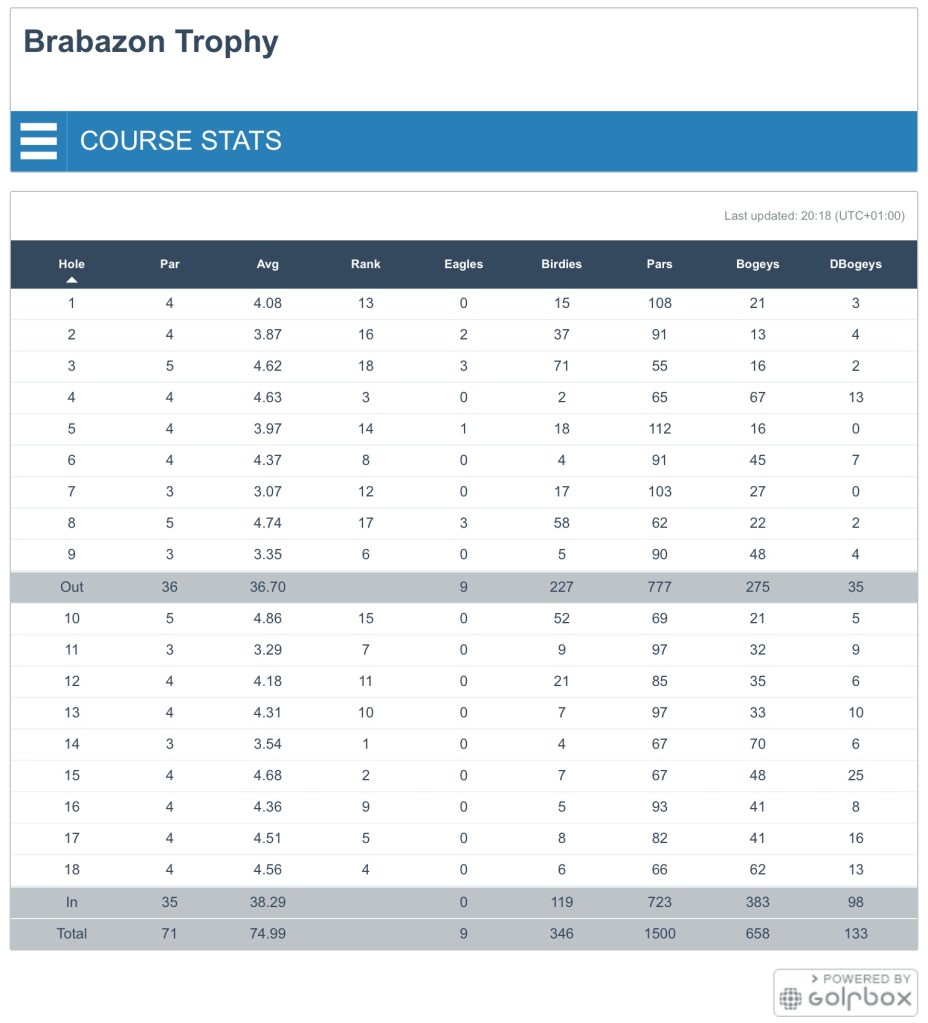Sort by Birdies column header
The width and height of the screenshot is (928, 1023).
click(561, 264)
